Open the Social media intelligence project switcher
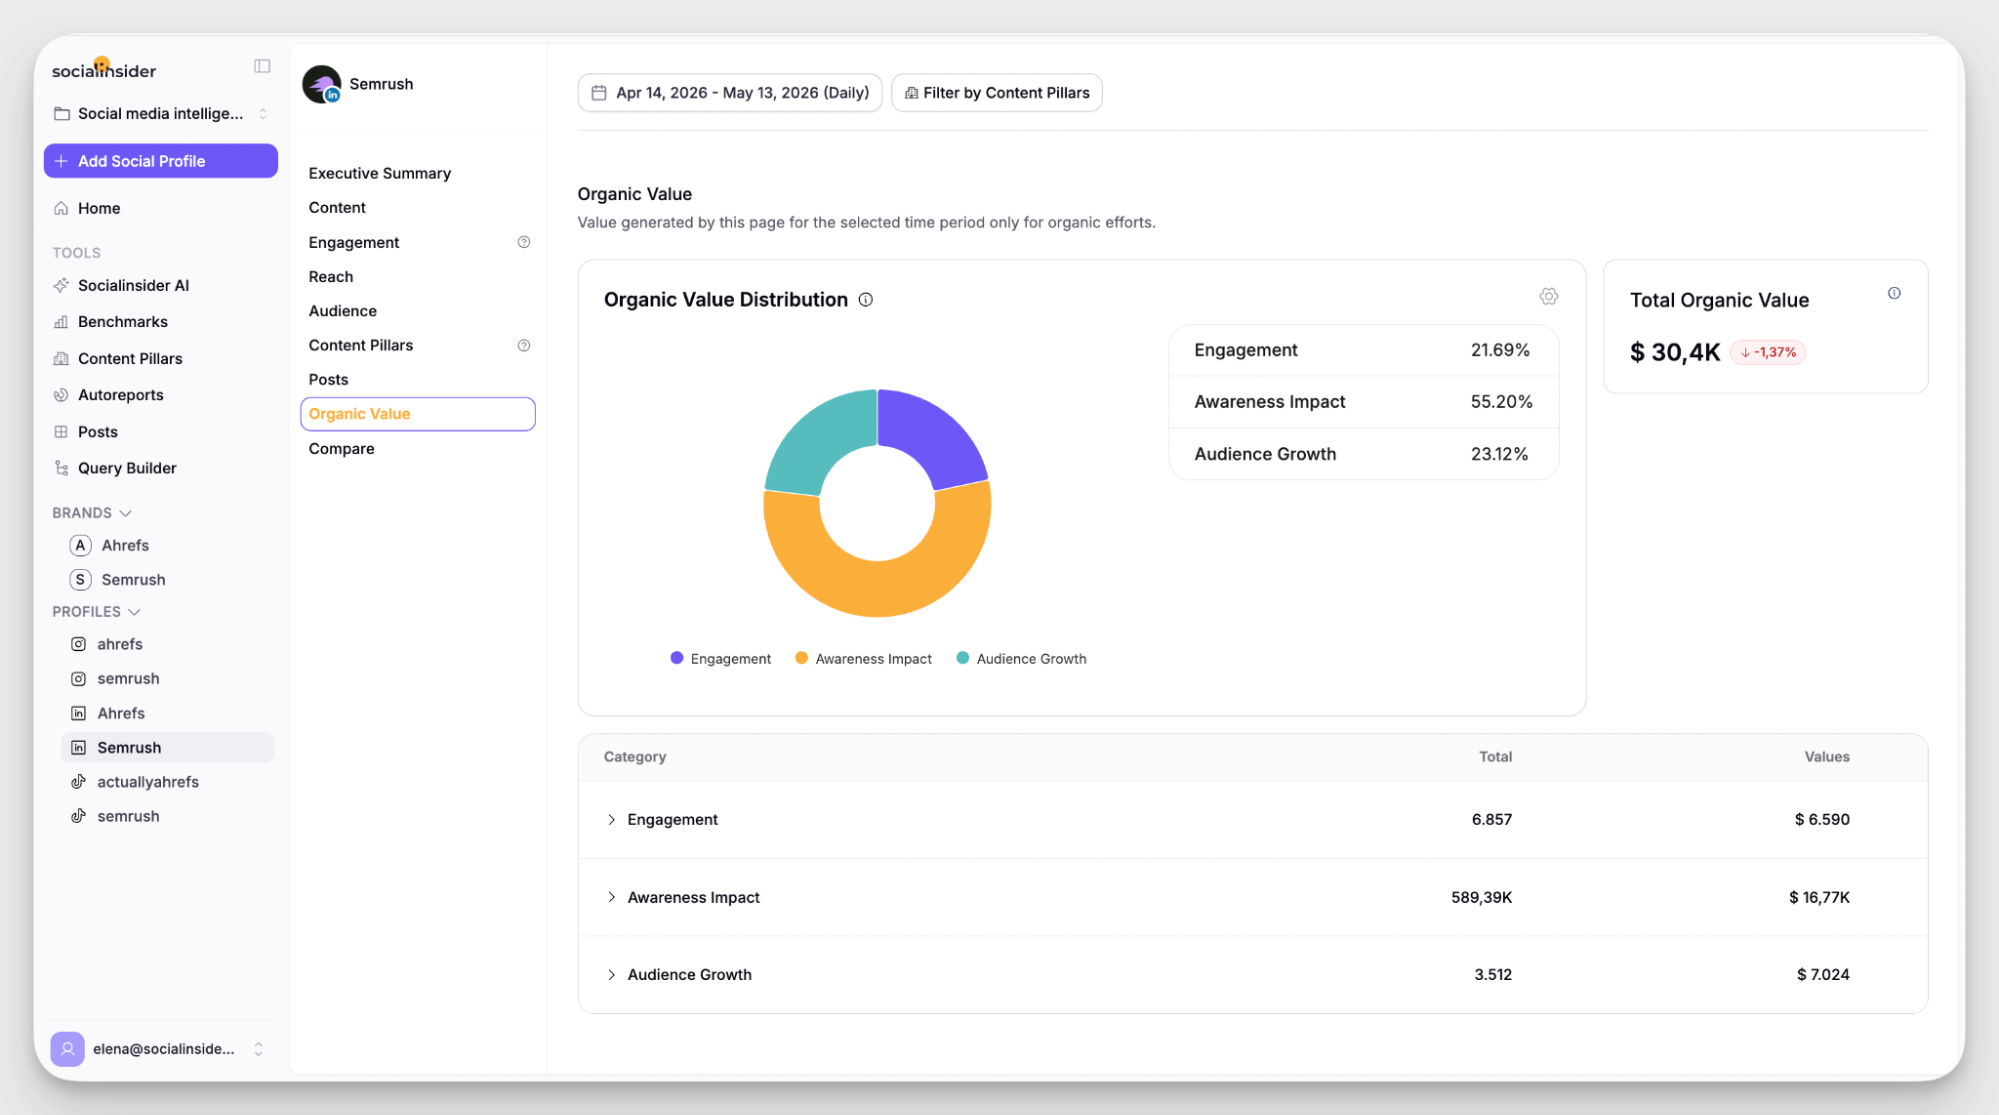1999x1115 pixels. coord(161,114)
